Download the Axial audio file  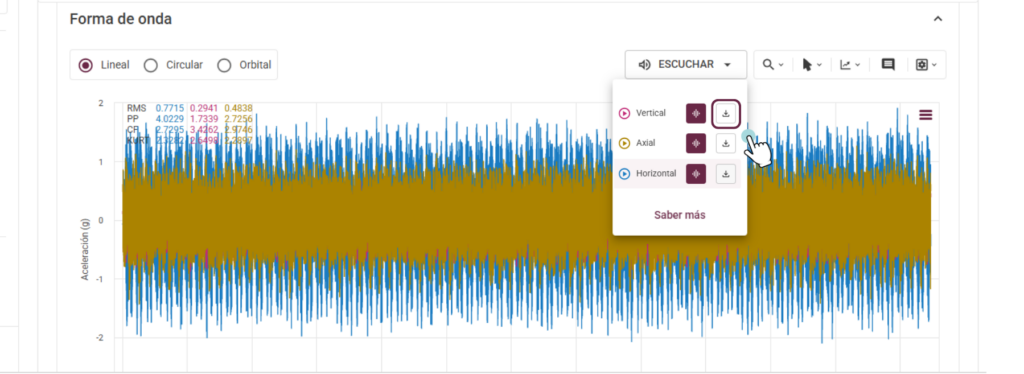pyautogui.click(x=726, y=143)
